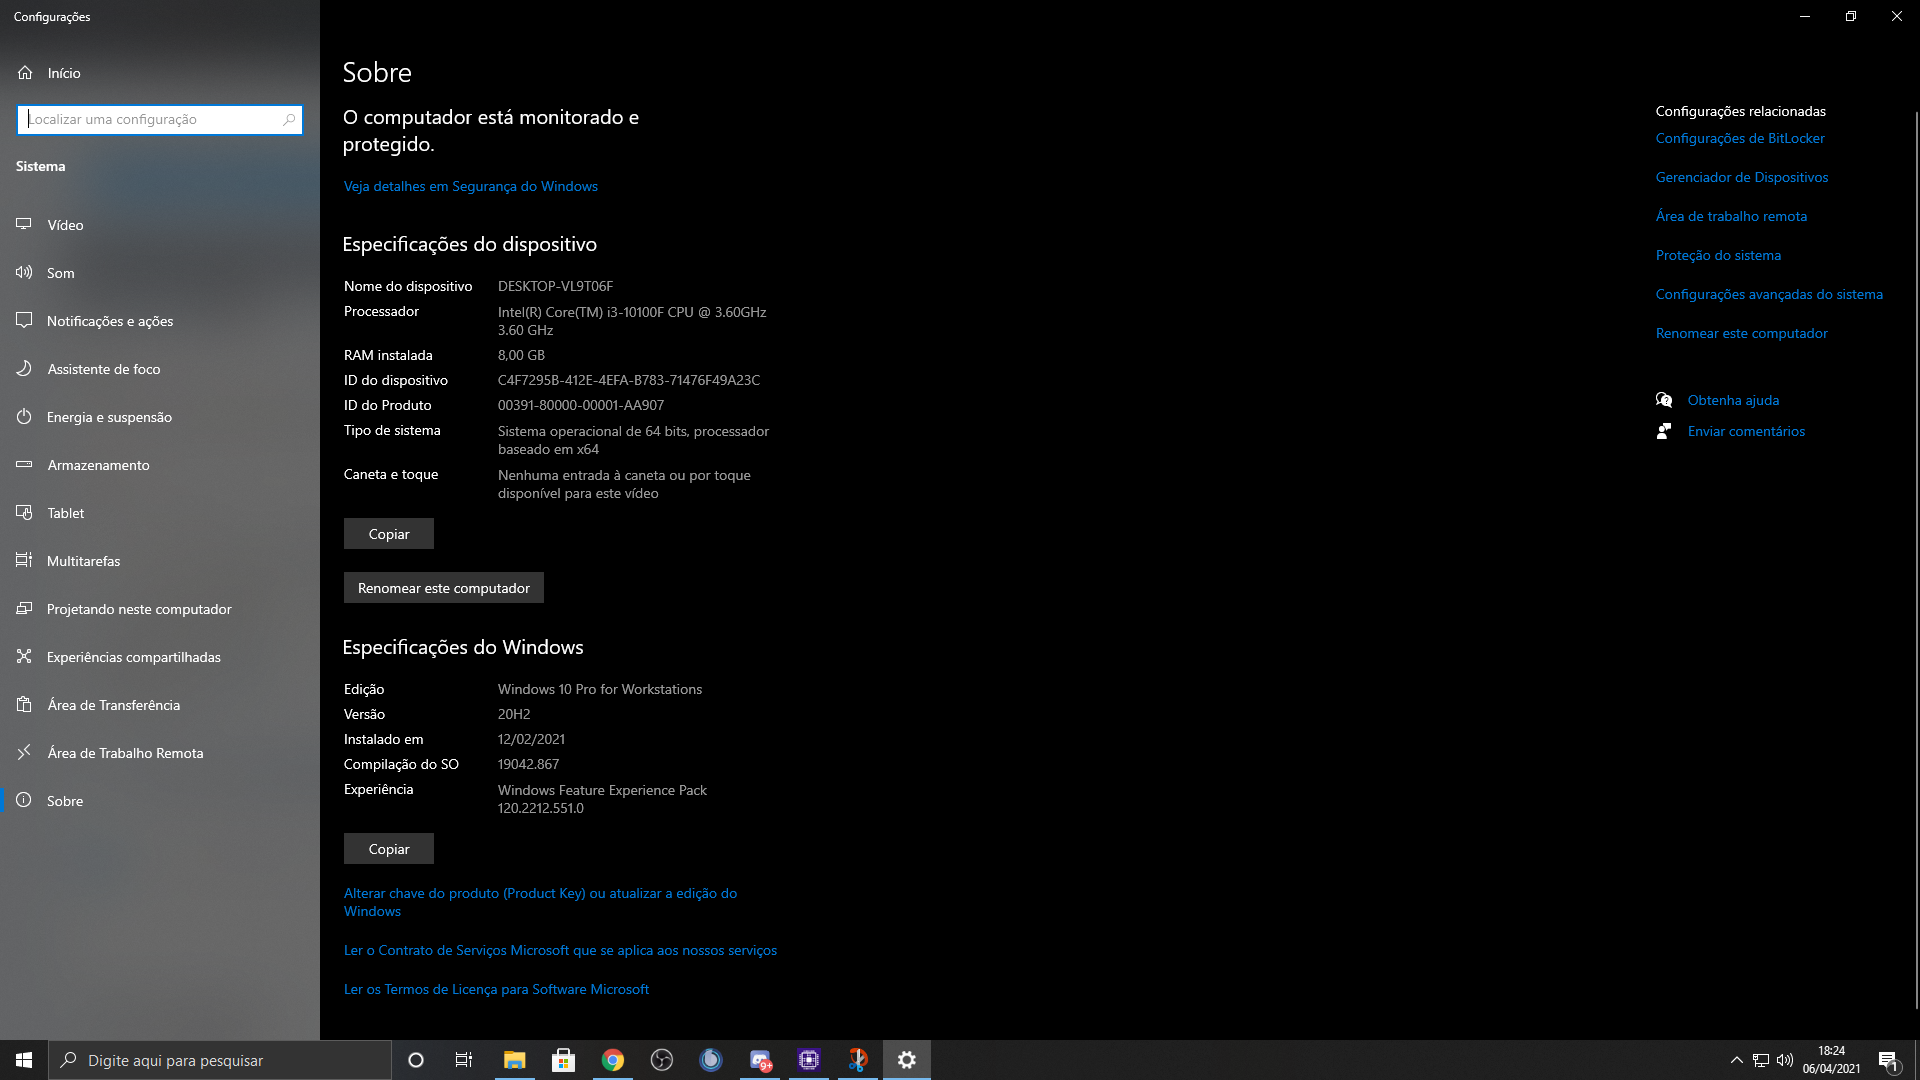
Task: Open network icon in system tray
Action: [1760, 1060]
